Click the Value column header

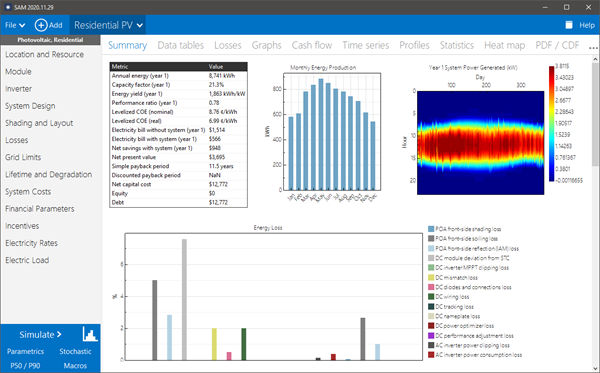(227, 67)
